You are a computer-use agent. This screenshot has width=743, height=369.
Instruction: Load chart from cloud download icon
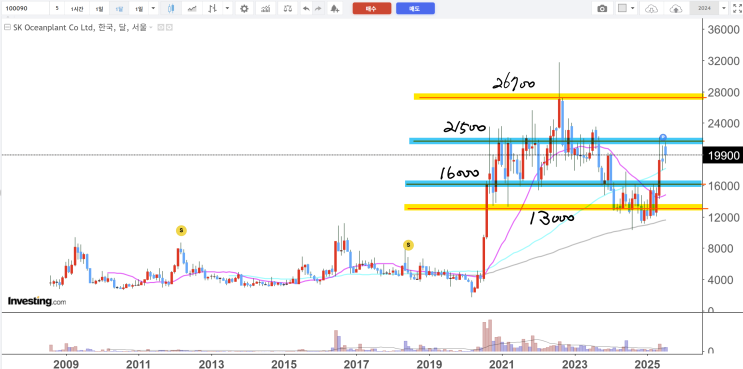(652, 9)
